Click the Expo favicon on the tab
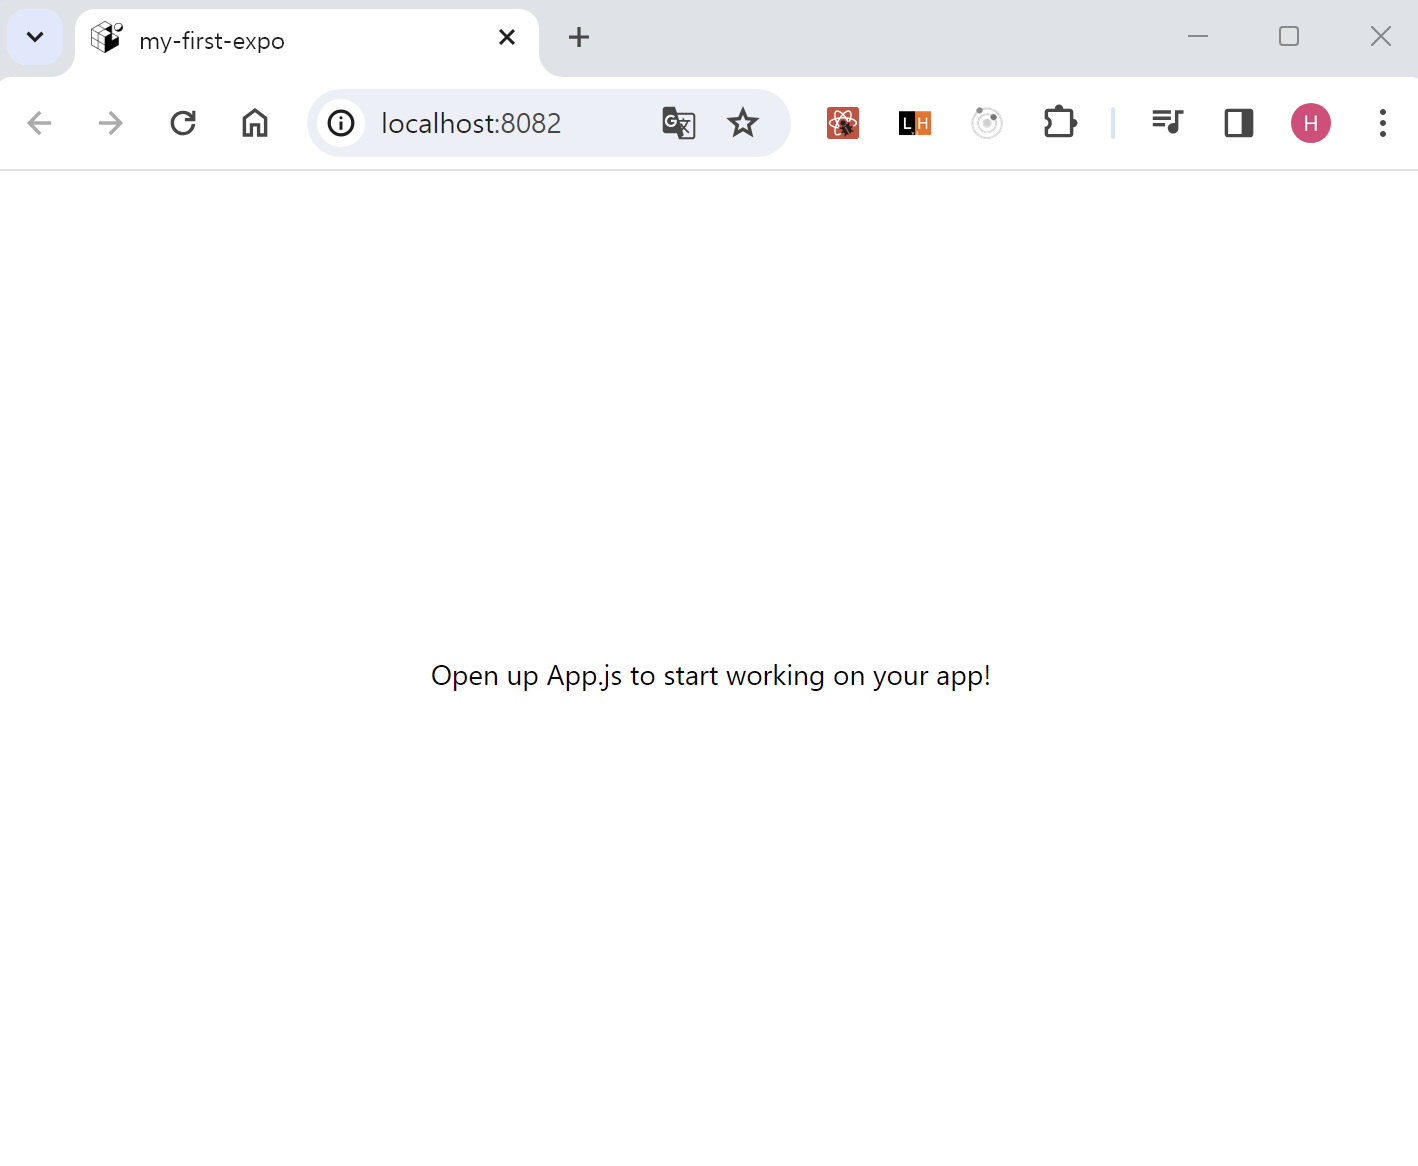 coord(106,36)
